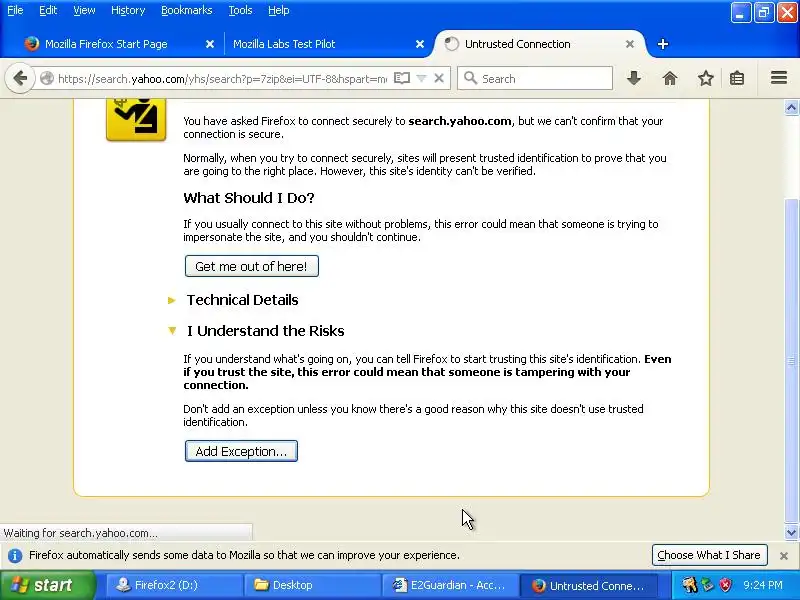Viewport: 800px width, 600px height.
Task: Switch to E2Guardian taskbar window
Action: (x=449, y=585)
